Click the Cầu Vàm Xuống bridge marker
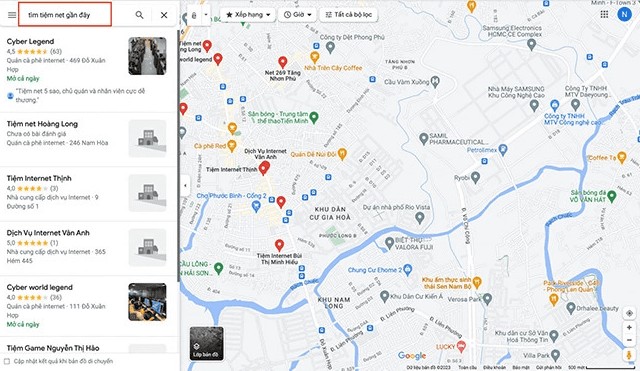This screenshot has width=640, height=371. [x=435, y=81]
